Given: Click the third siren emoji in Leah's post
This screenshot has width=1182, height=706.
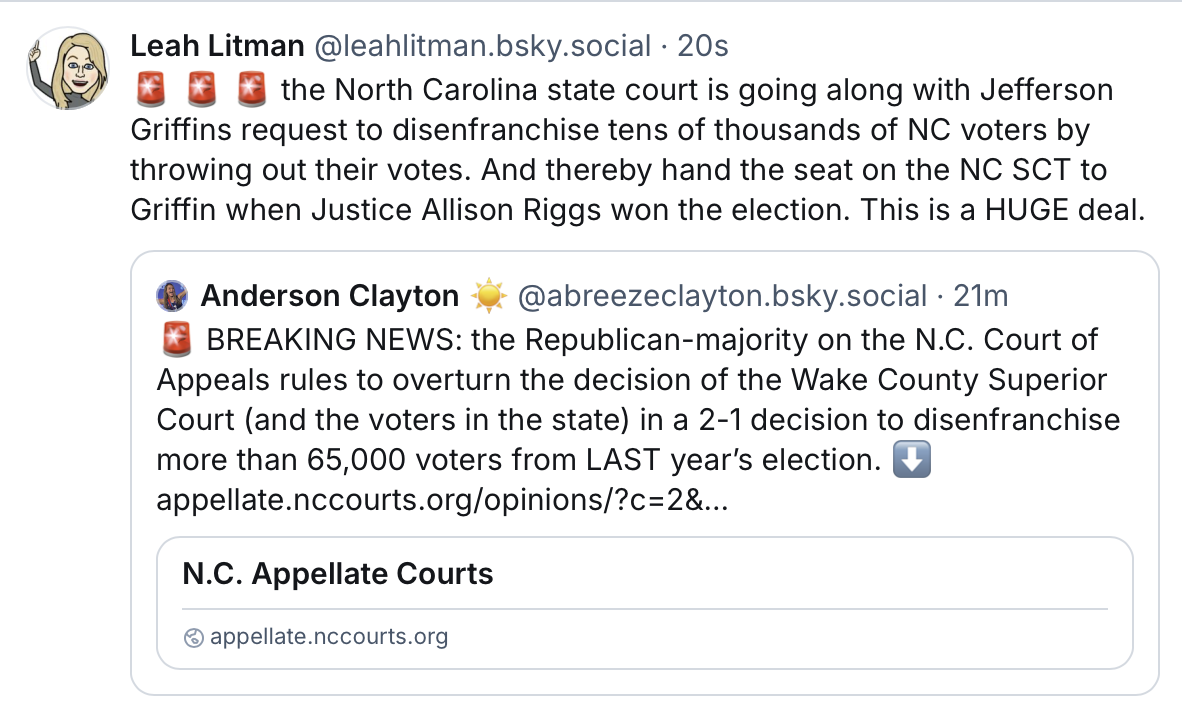Looking at the screenshot, I should (x=251, y=91).
